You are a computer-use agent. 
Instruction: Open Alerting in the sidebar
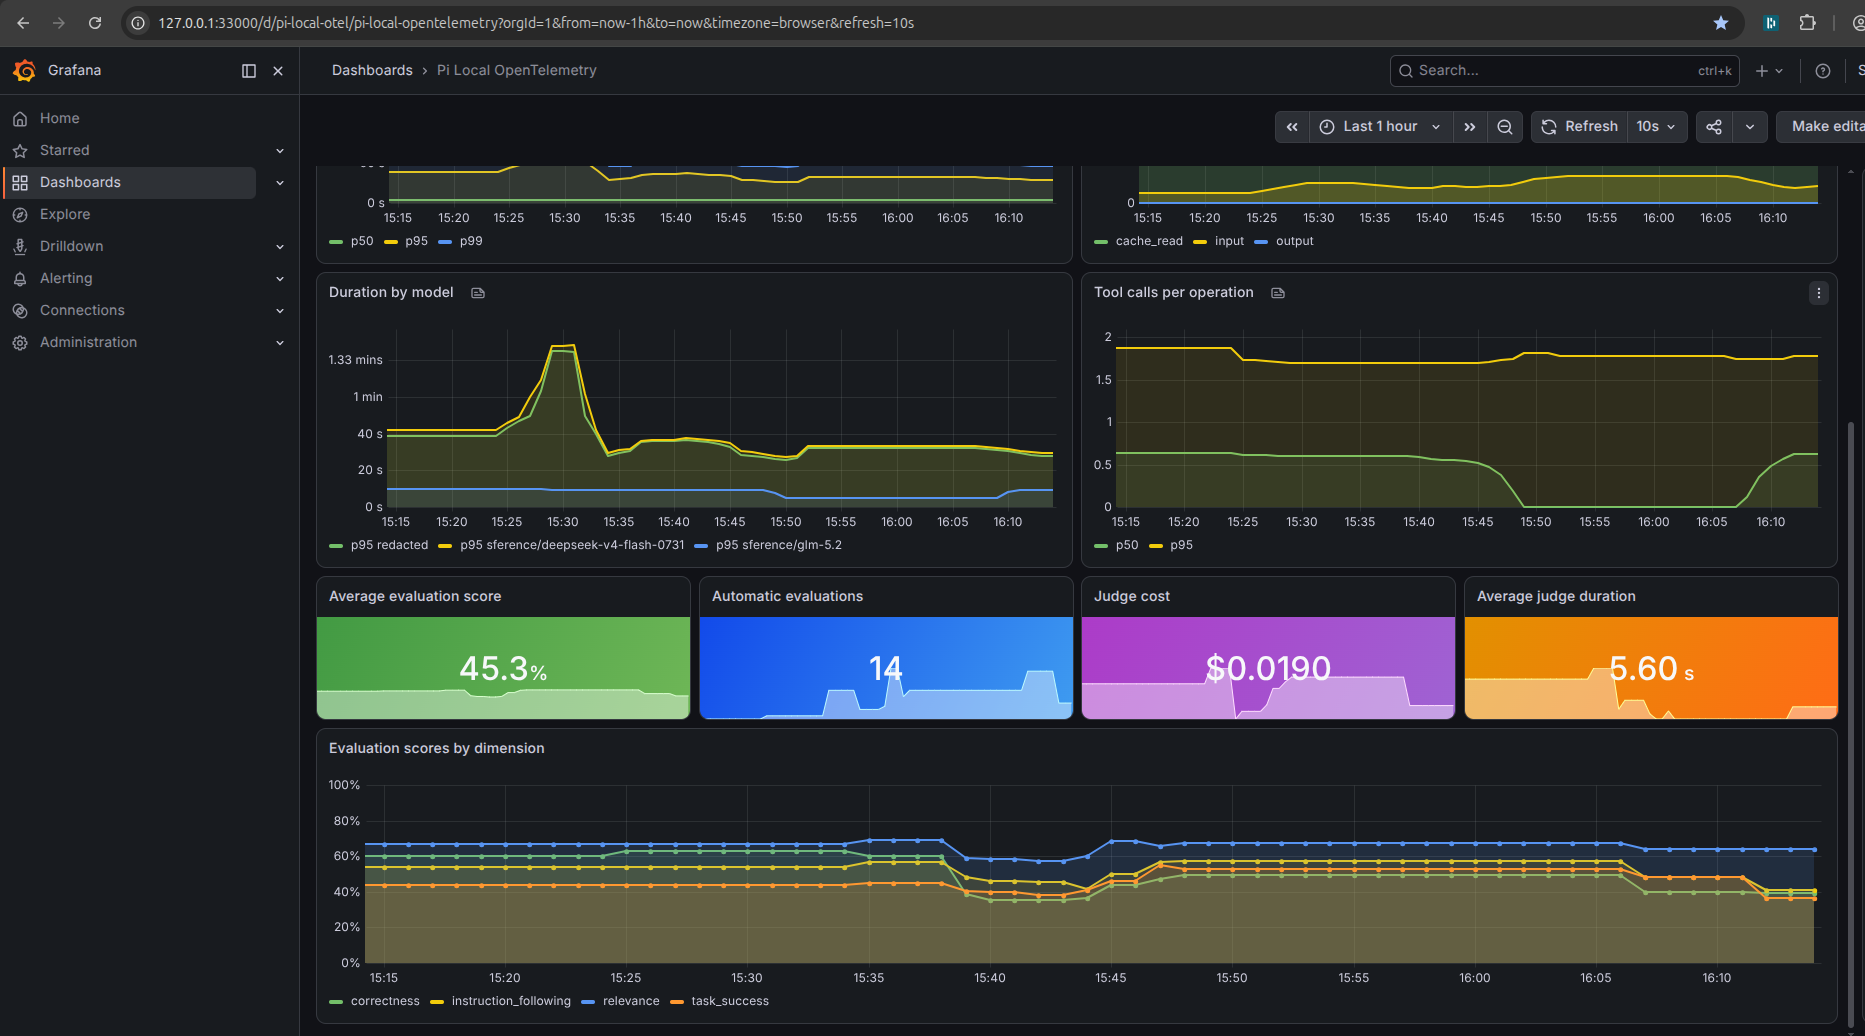[x=66, y=278]
